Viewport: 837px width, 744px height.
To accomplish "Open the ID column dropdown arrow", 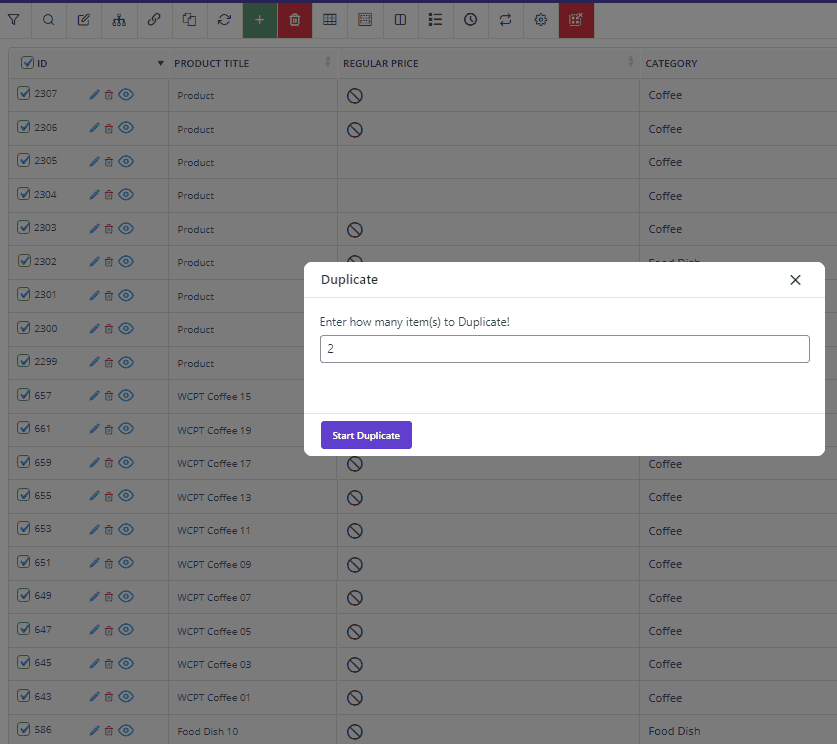I will click(x=160, y=62).
